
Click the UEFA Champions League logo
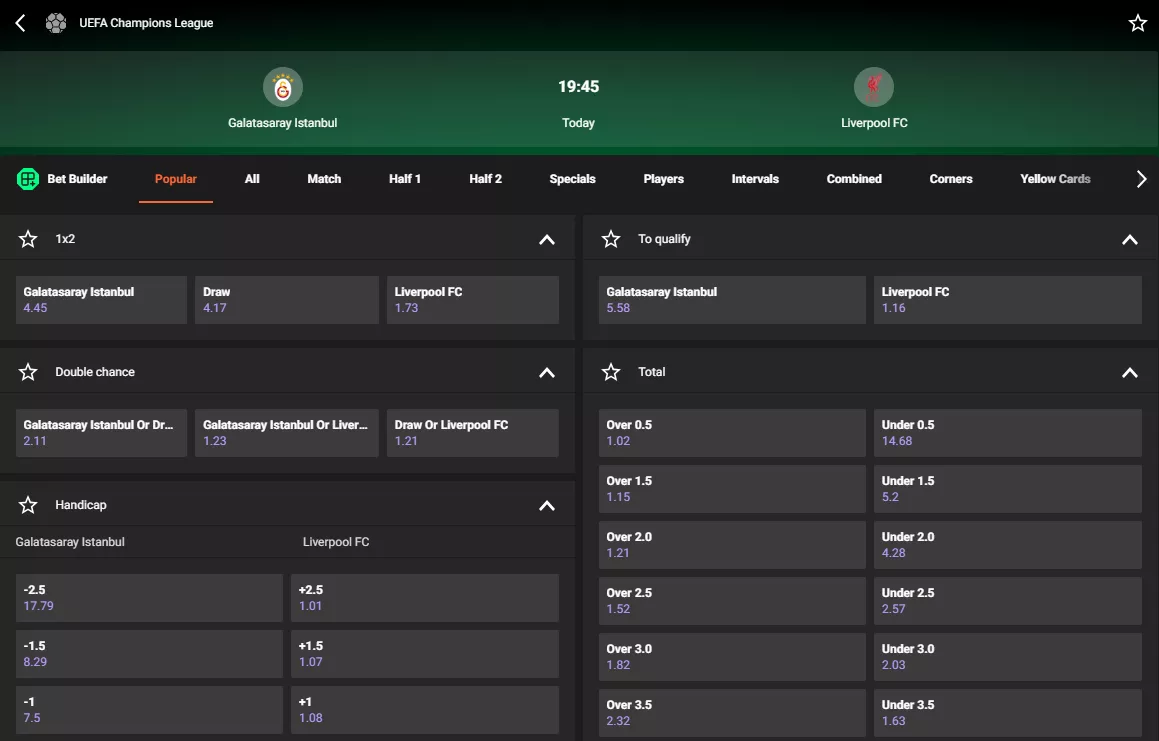pyautogui.click(x=56, y=23)
